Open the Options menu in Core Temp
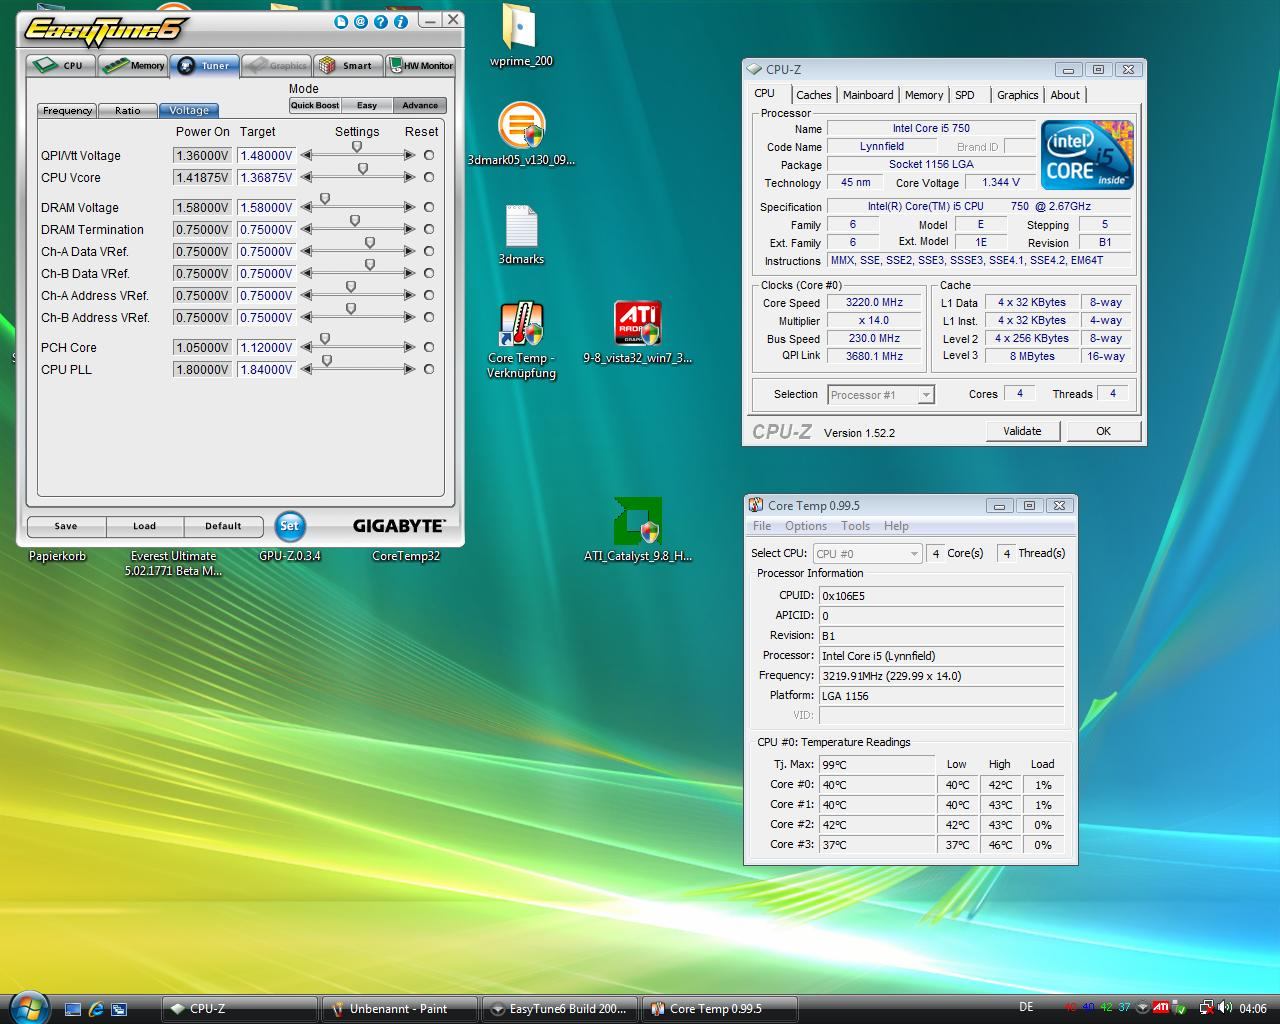1280x1024 pixels. (805, 526)
